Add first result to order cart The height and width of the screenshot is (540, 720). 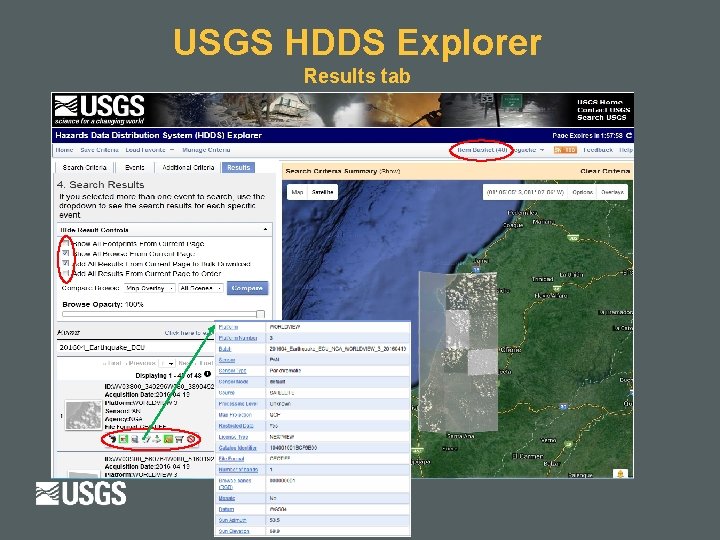(x=180, y=439)
